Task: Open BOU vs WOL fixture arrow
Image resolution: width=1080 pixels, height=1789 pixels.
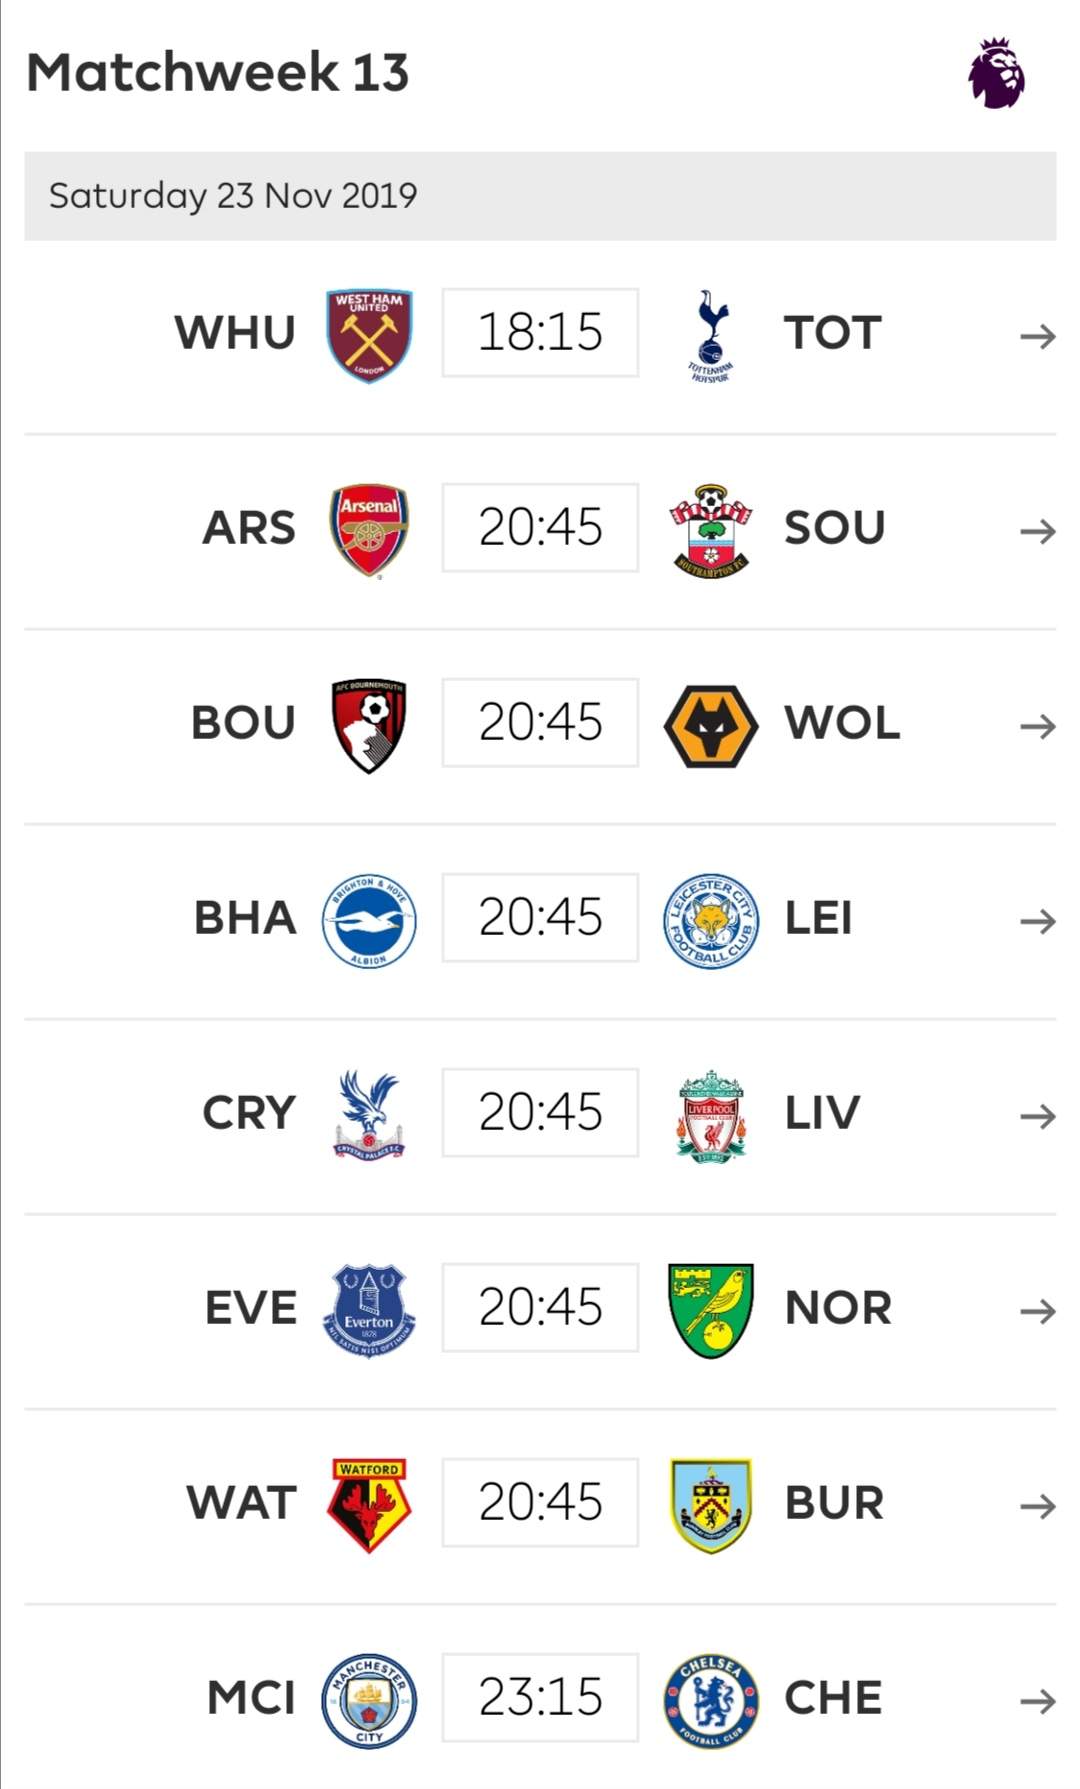Action: coord(1037,726)
